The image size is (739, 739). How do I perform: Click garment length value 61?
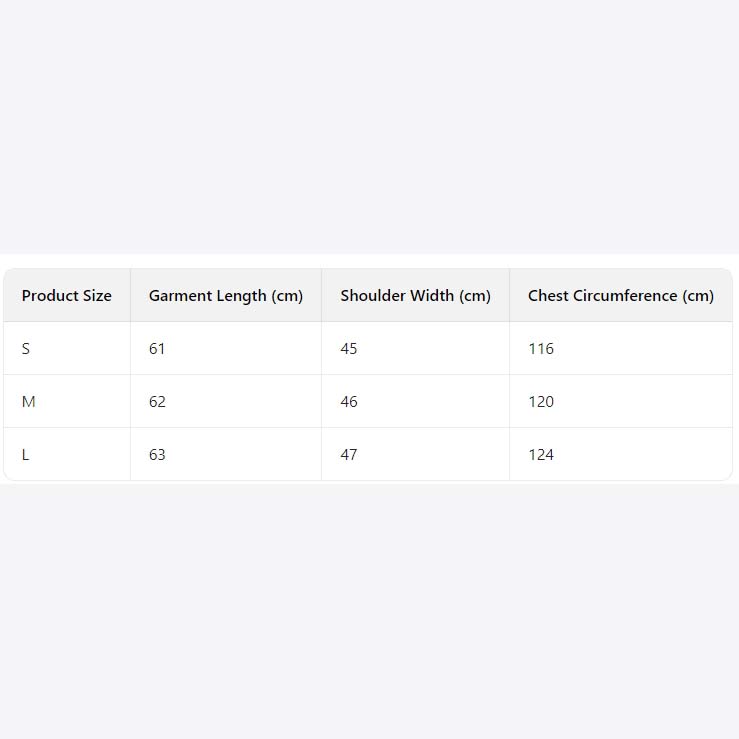[x=157, y=349]
